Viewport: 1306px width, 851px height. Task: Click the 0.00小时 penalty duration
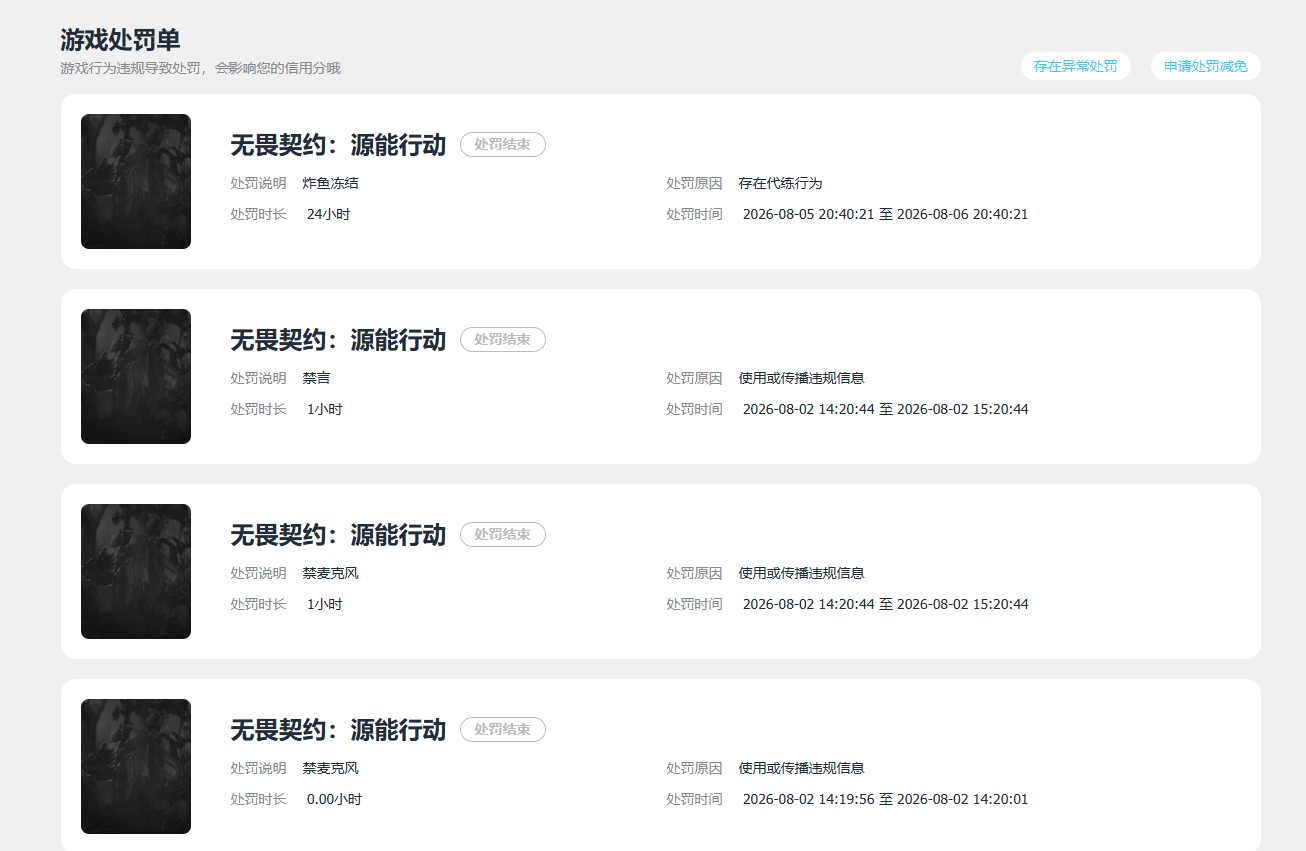(334, 799)
